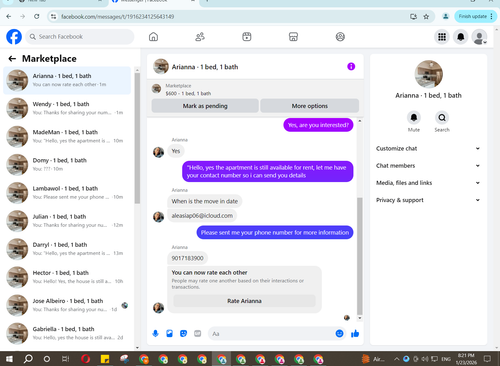Select the Wendy - 1 bed, 1 bath conversation
The height and width of the screenshot is (366, 500).
click(x=67, y=108)
